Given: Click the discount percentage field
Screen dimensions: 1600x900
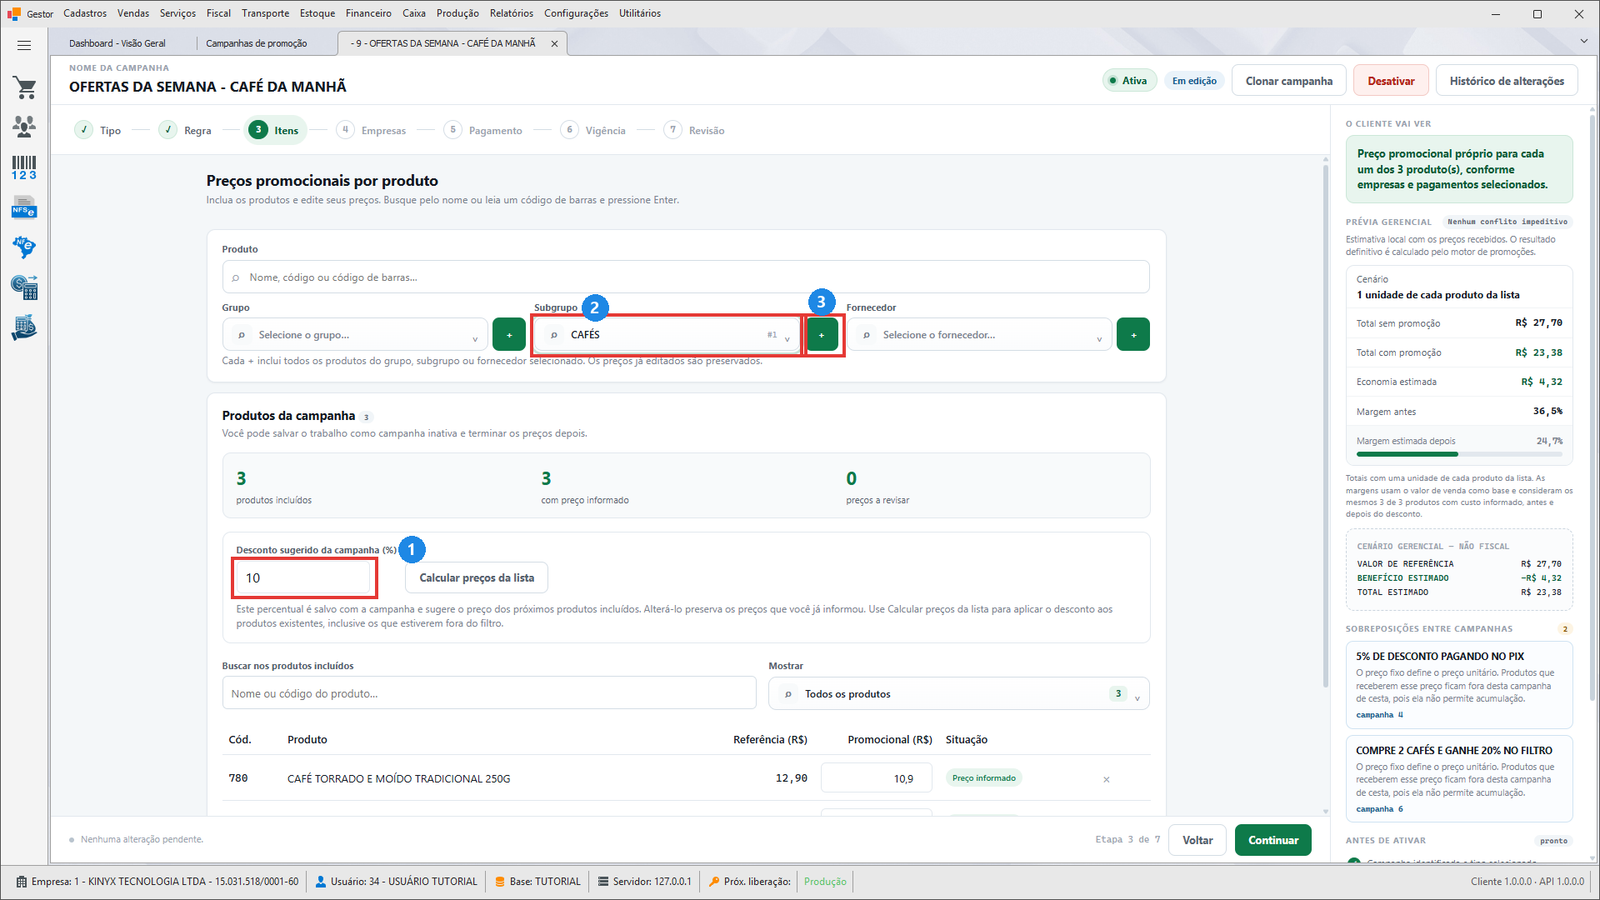Looking at the screenshot, I should click(x=305, y=578).
